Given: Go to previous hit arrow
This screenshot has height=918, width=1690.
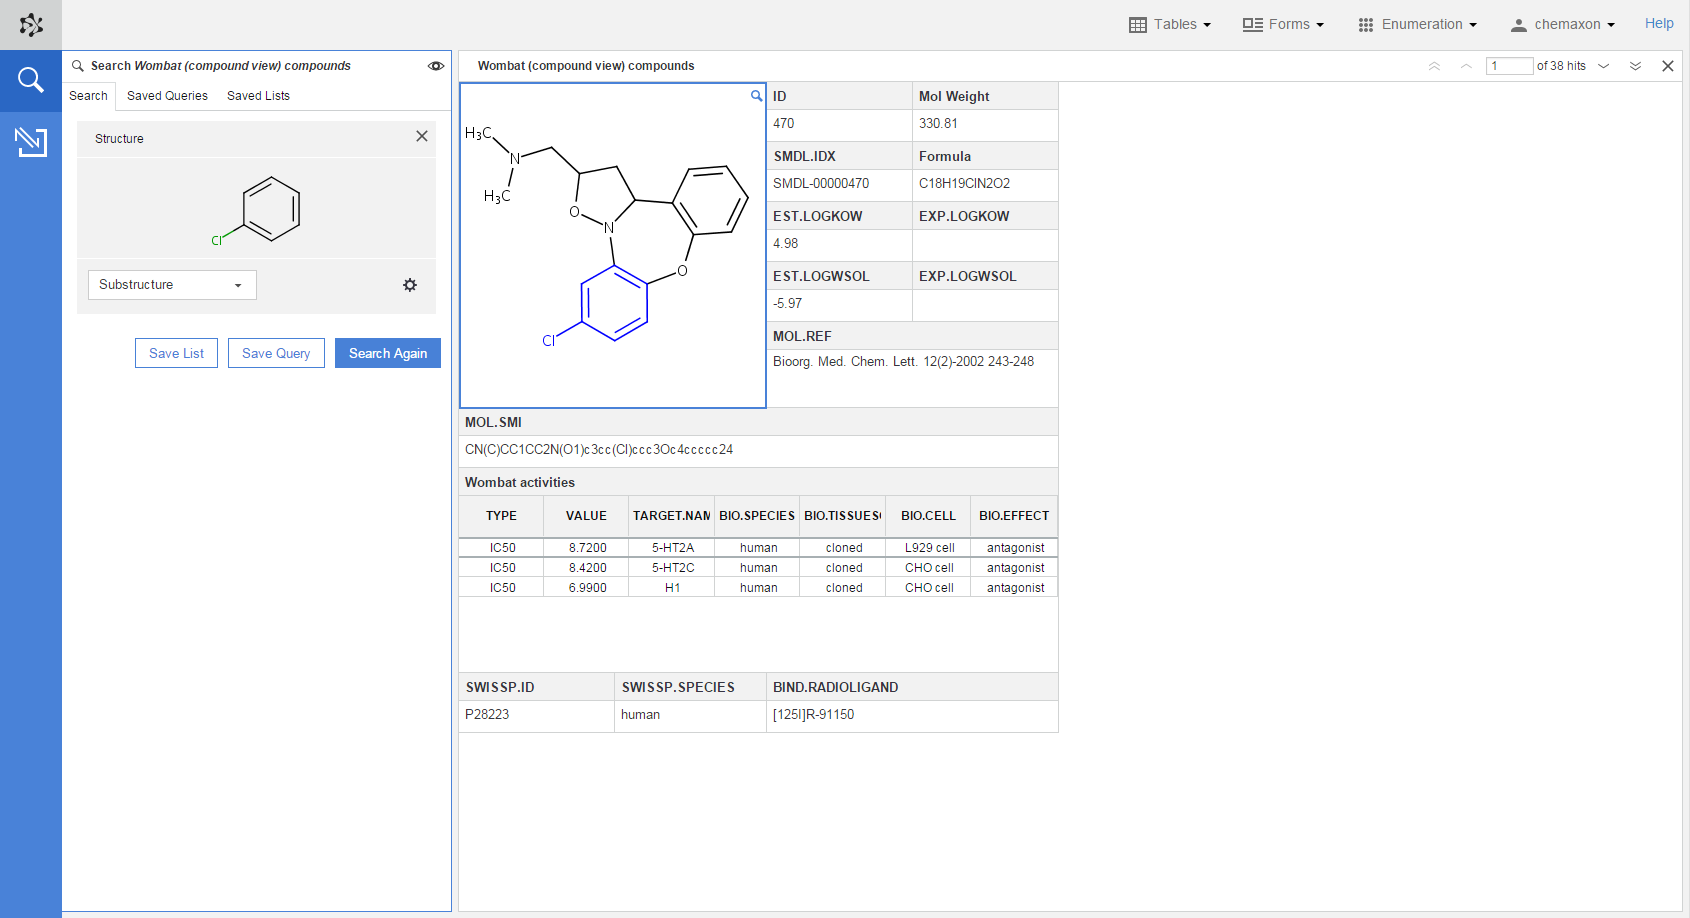Looking at the screenshot, I should coord(1466,66).
